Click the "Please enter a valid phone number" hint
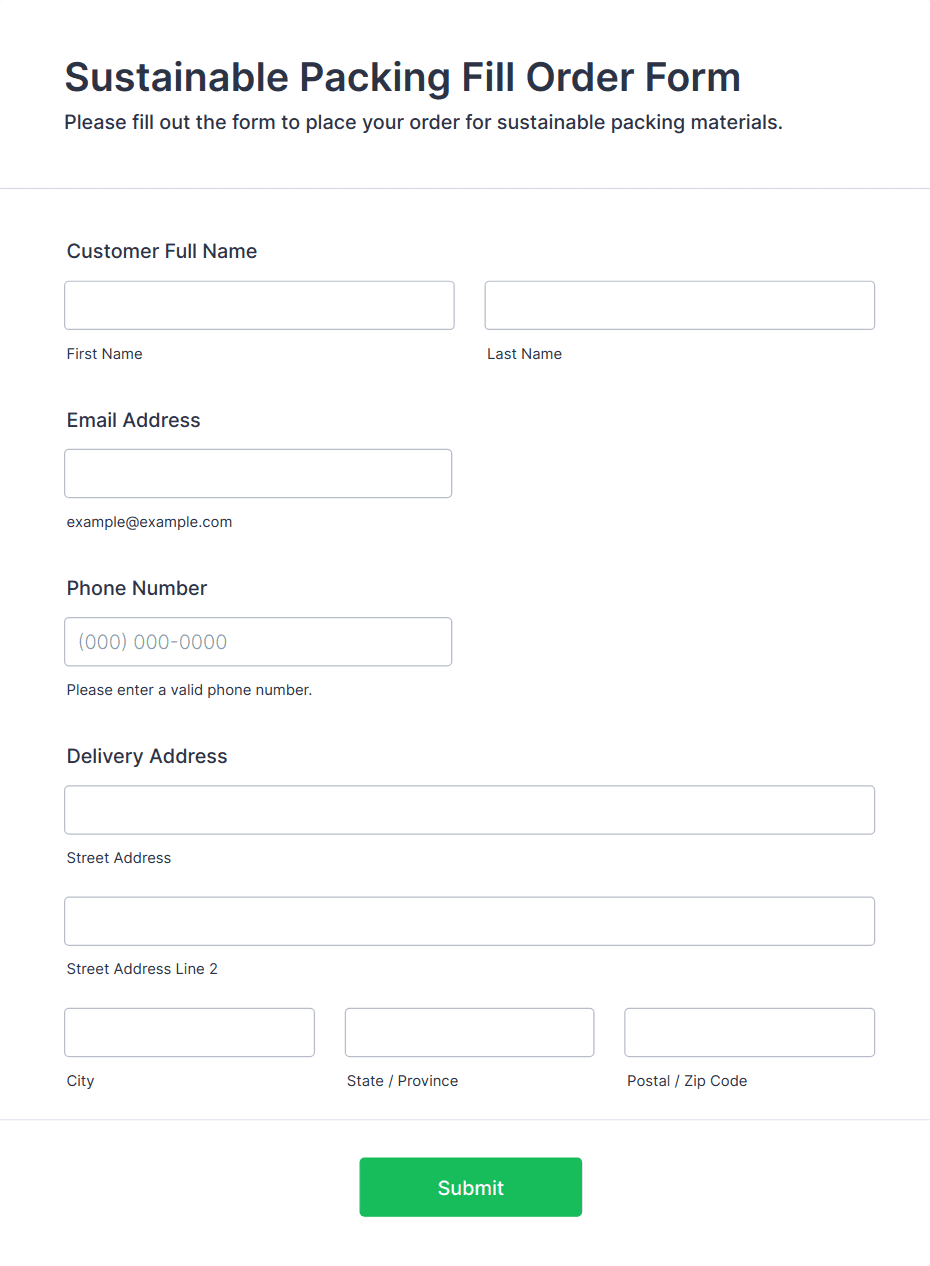The height and width of the screenshot is (1266, 930). click(x=189, y=690)
